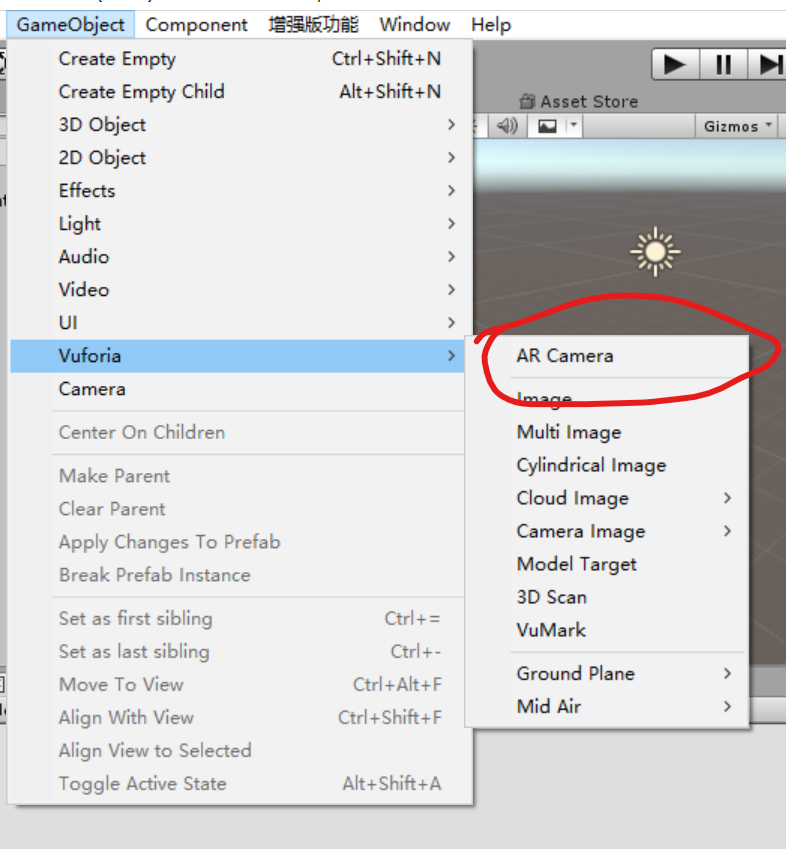Expand the Ground Plane submenu
The width and height of the screenshot is (786, 849).
(x=607, y=674)
